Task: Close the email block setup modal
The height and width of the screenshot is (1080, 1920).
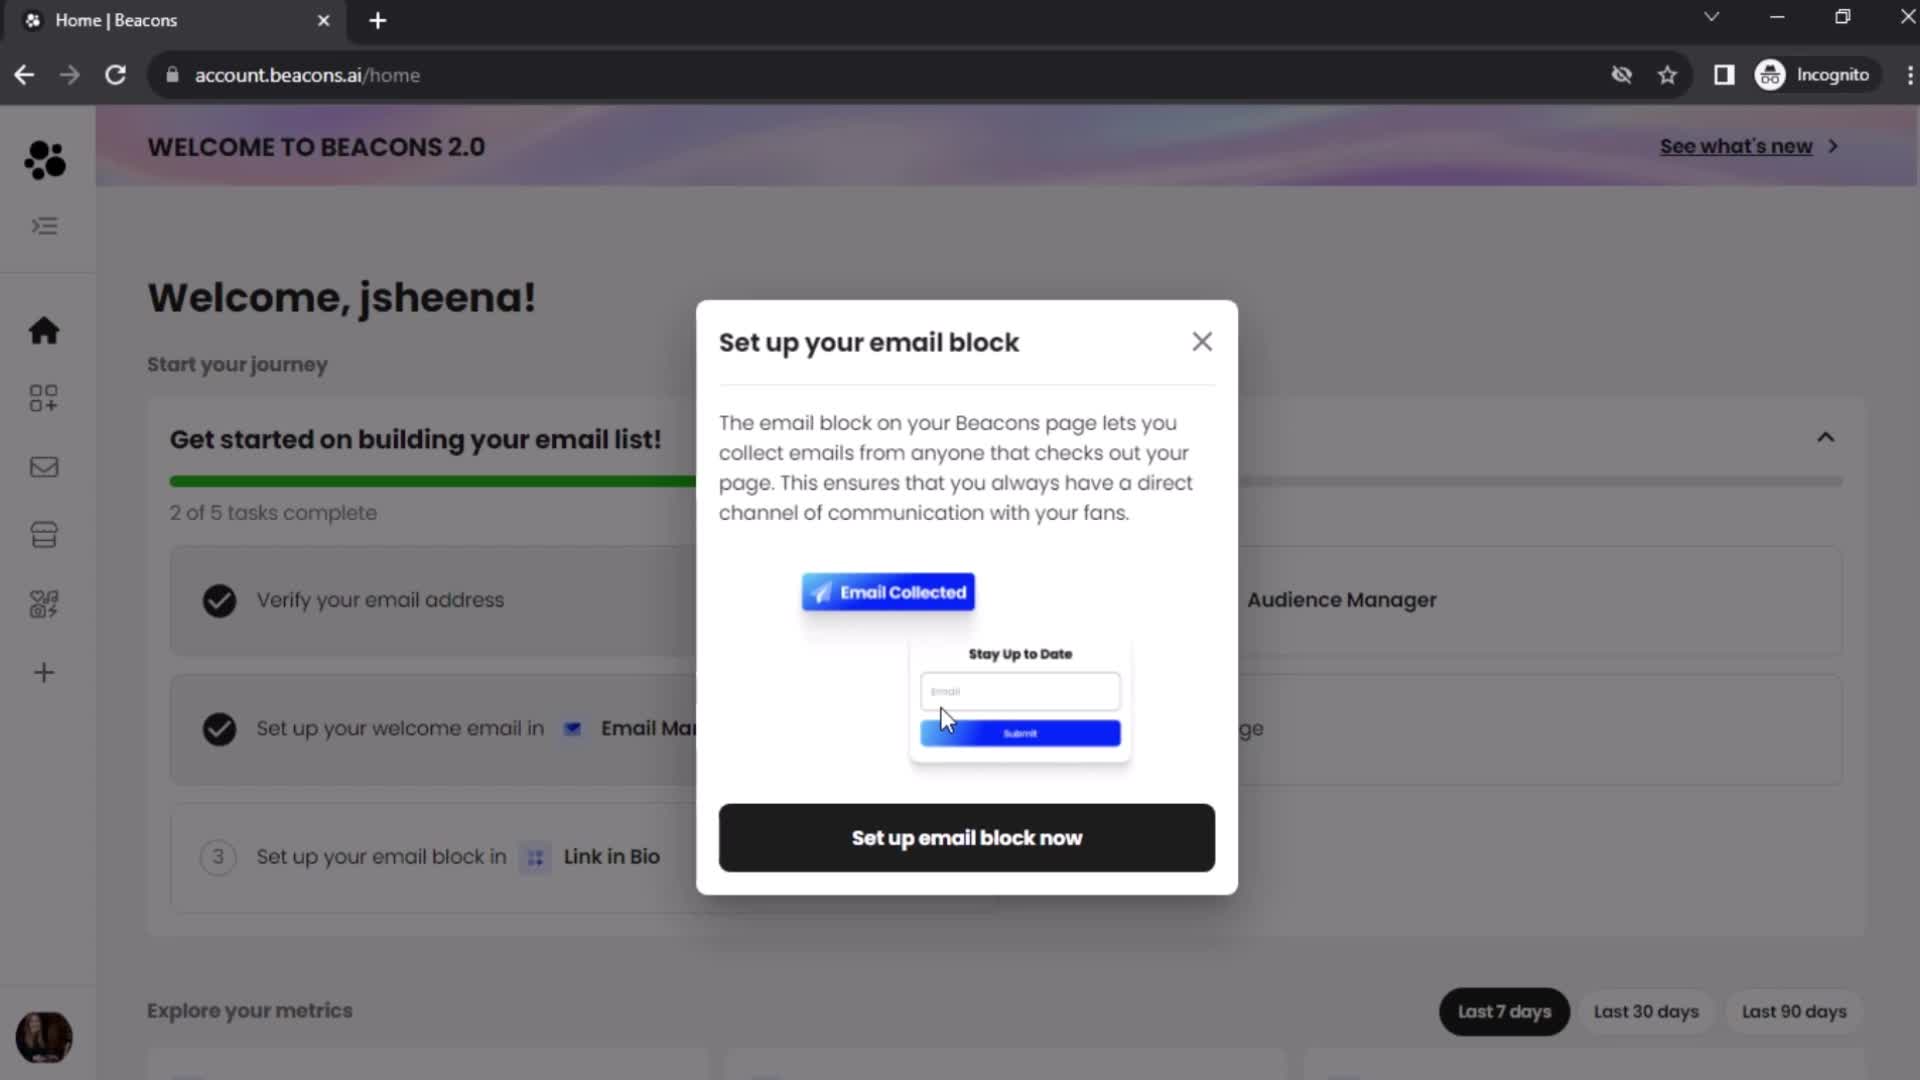Action: tap(1201, 342)
